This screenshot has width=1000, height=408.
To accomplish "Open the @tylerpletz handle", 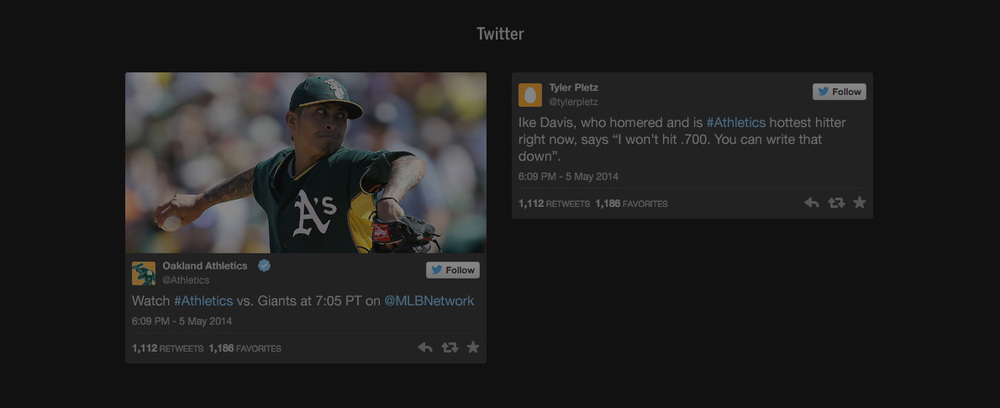I will (573, 102).
